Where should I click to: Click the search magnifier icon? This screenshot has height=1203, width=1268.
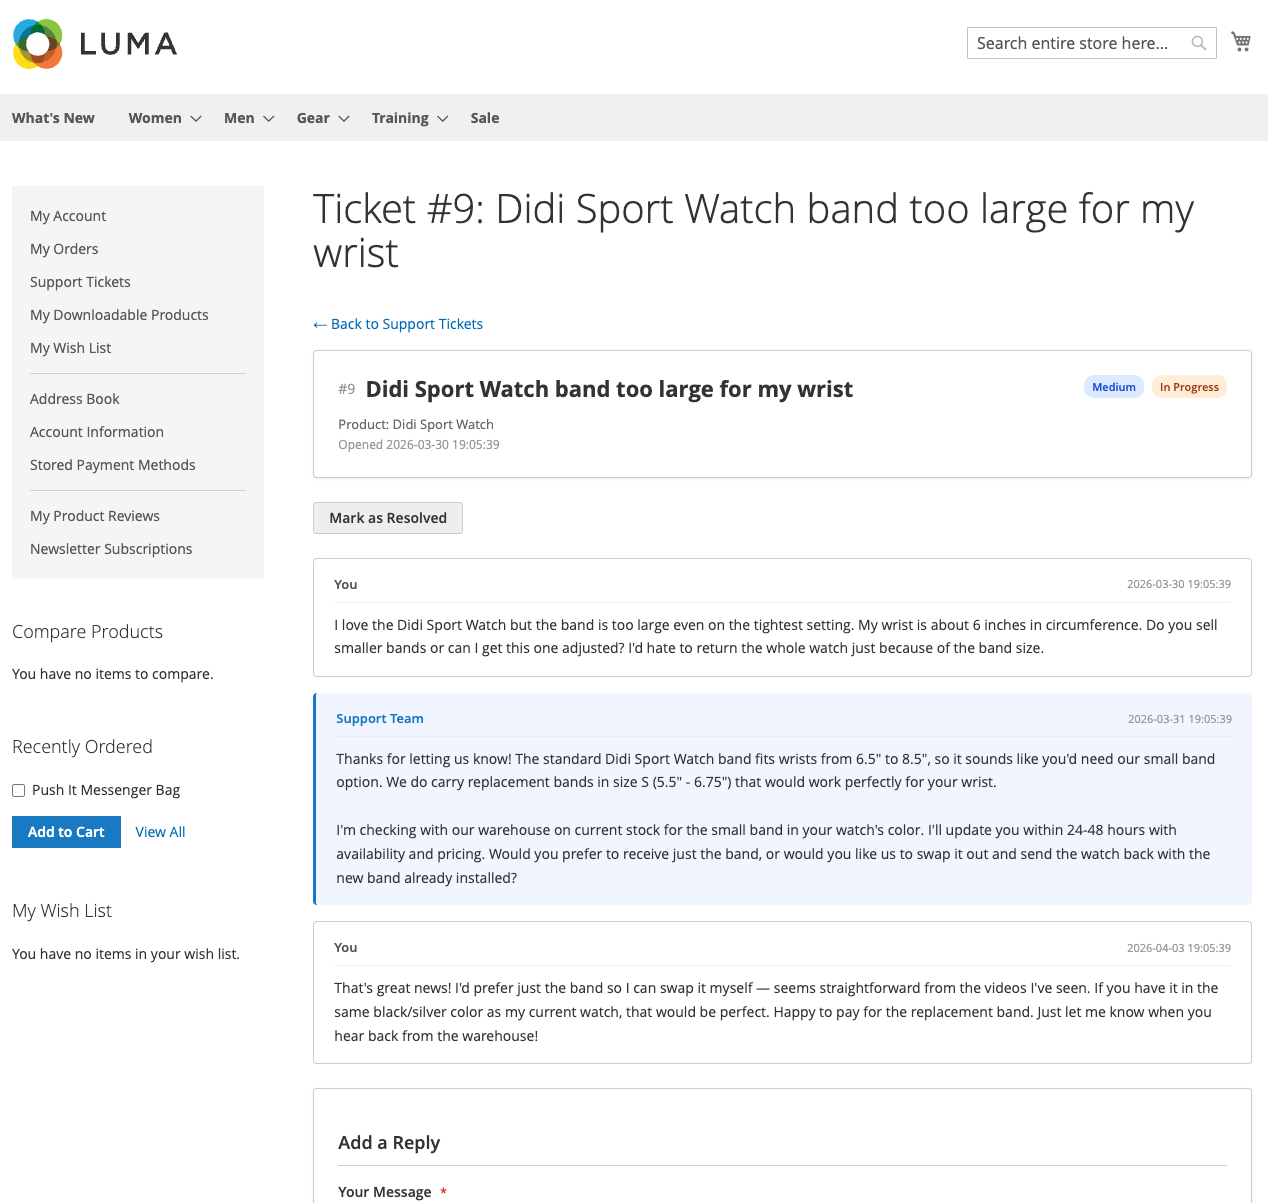coord(1198,43)
